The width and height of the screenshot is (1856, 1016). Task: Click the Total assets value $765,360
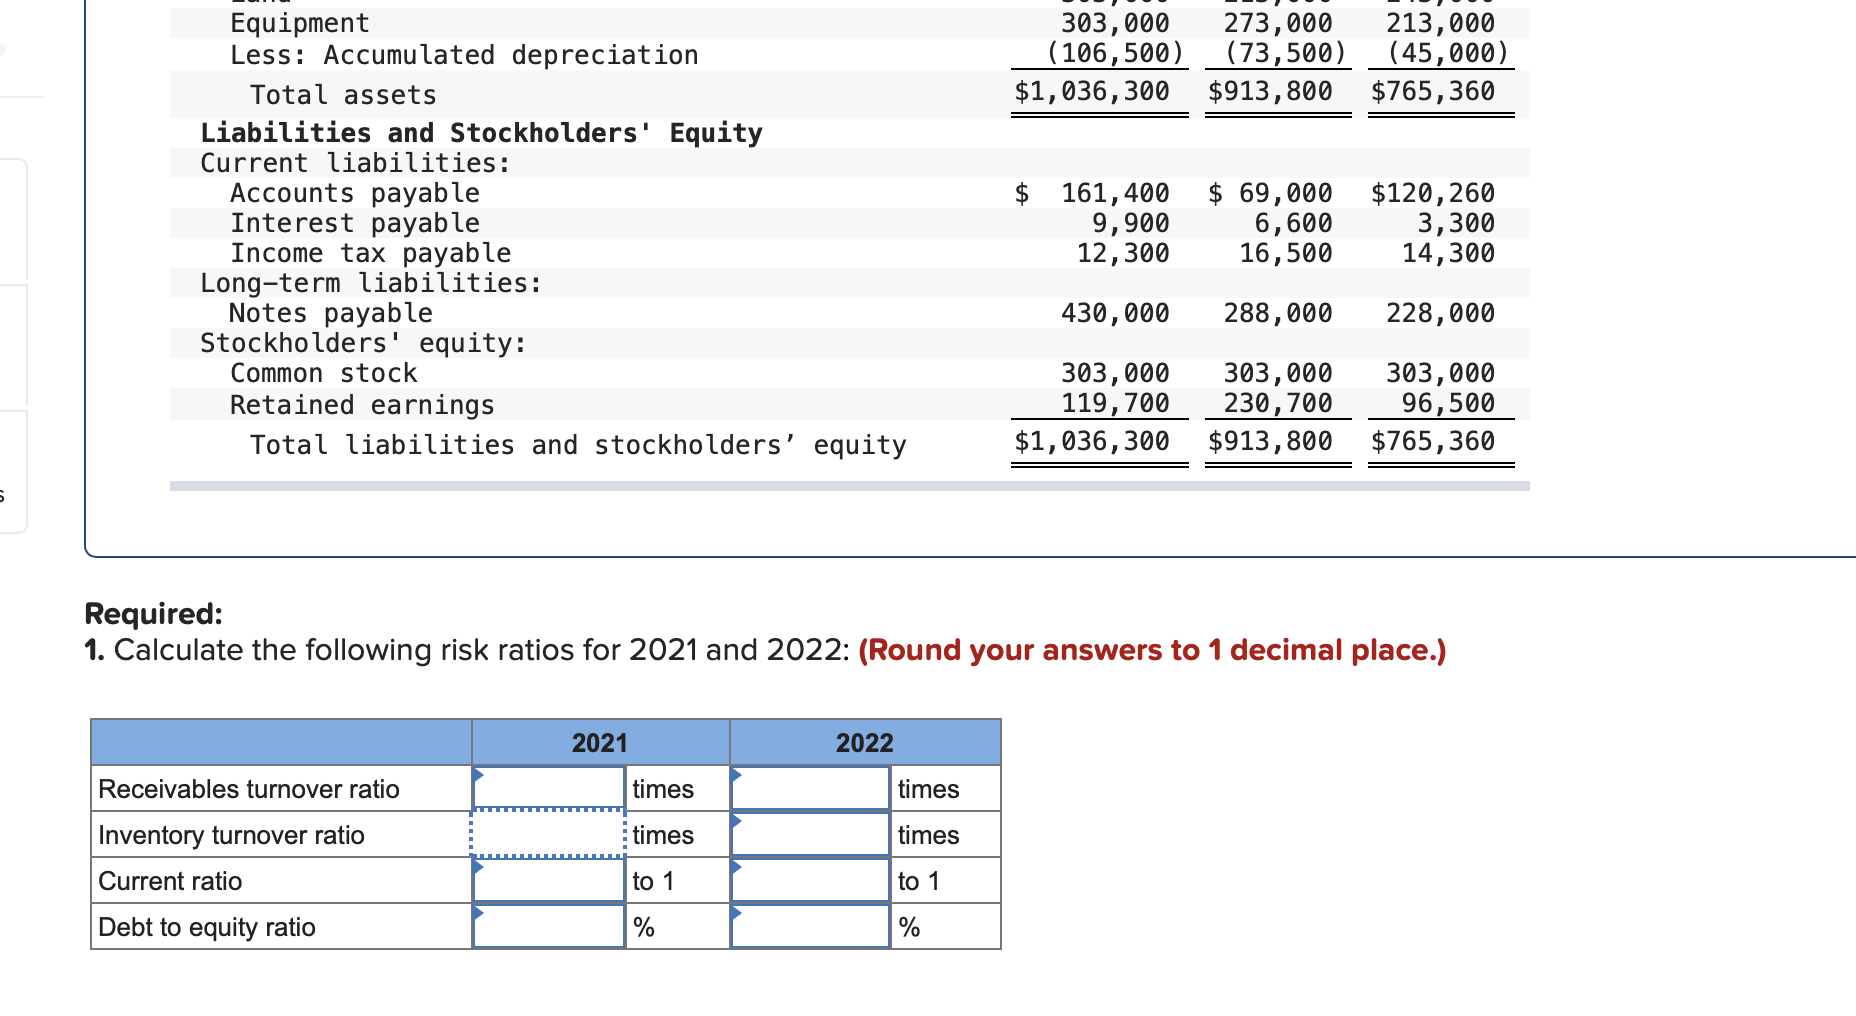tap(1433, 91)
